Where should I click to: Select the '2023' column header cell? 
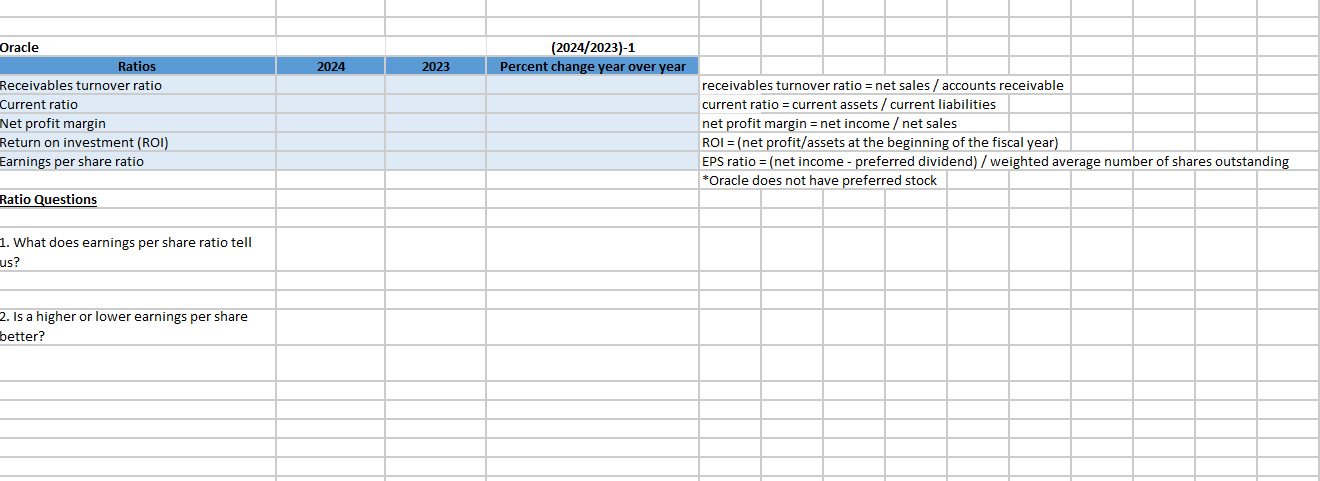(435, 66)
